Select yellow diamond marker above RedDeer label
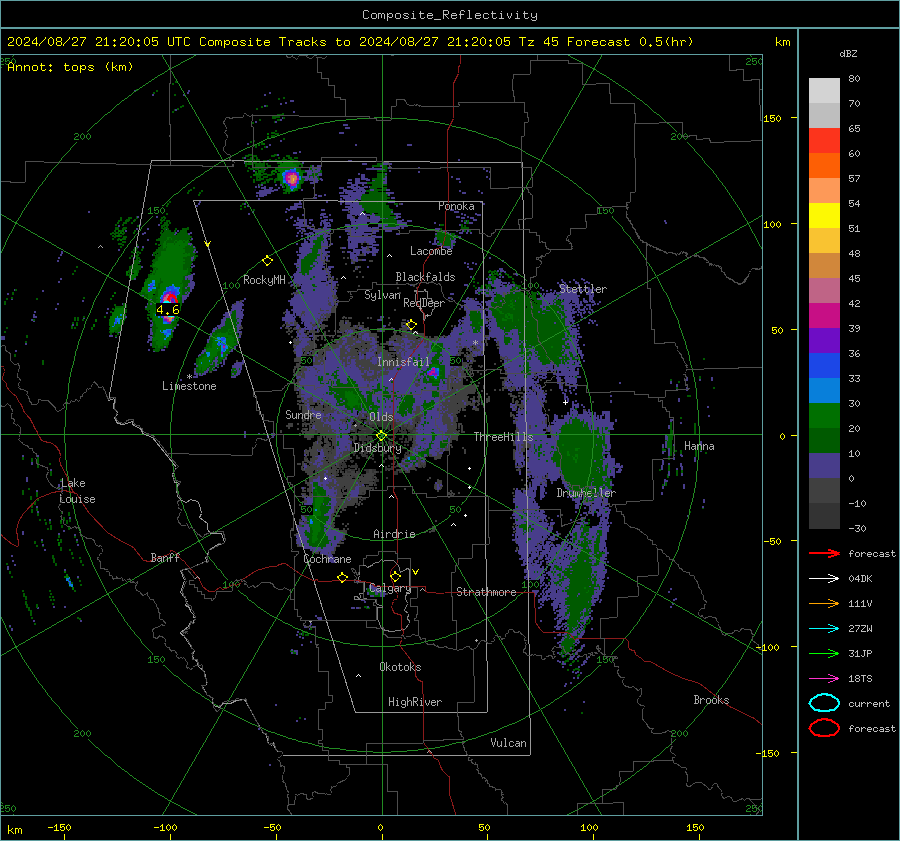Image resolution: width=900 pixels, height=841 pixels. 411,325
